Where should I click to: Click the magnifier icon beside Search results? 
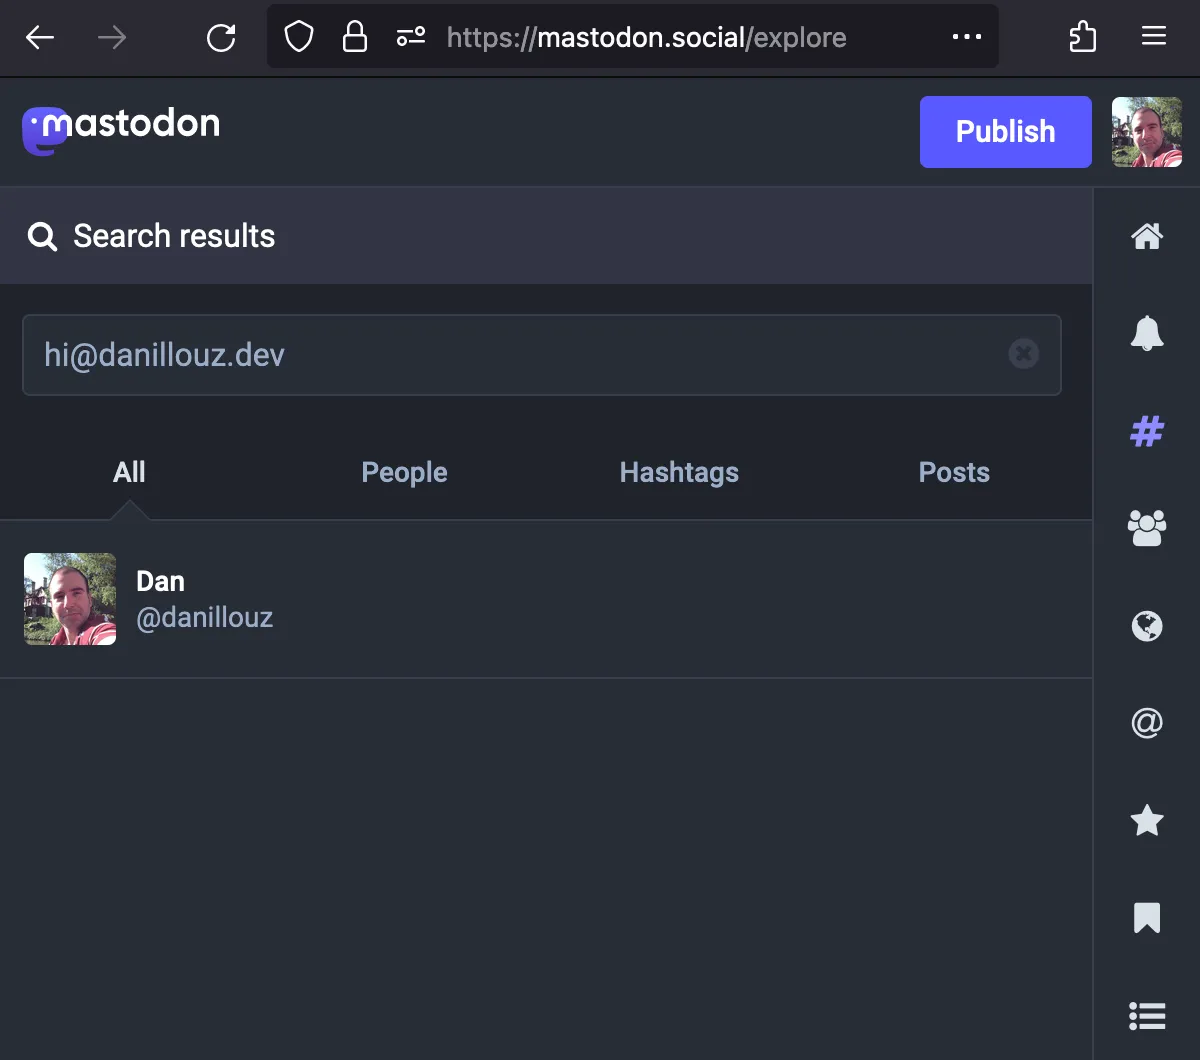[x=42, y=237]
